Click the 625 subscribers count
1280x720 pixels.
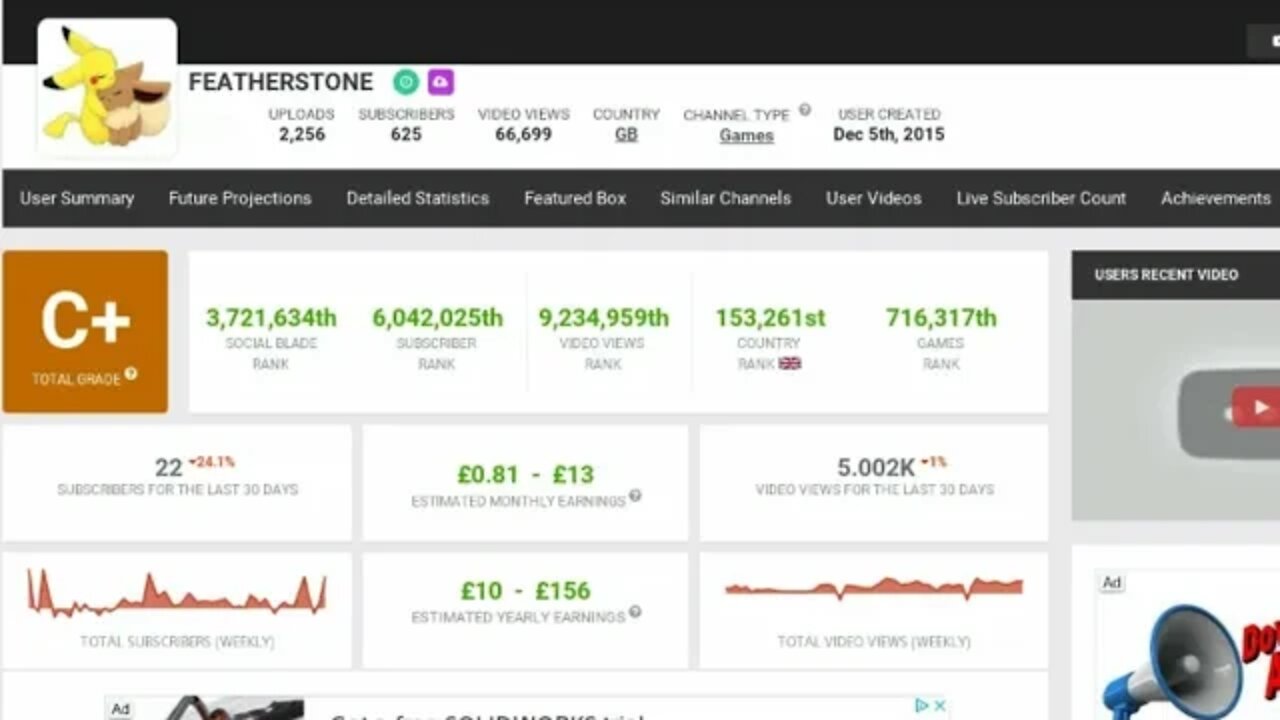(406, 134)
